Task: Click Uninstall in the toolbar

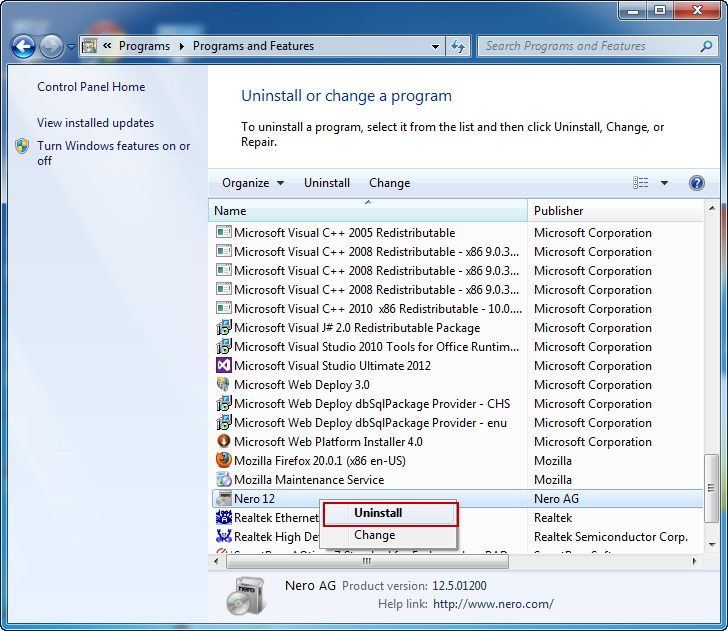Action: [327, 183]
